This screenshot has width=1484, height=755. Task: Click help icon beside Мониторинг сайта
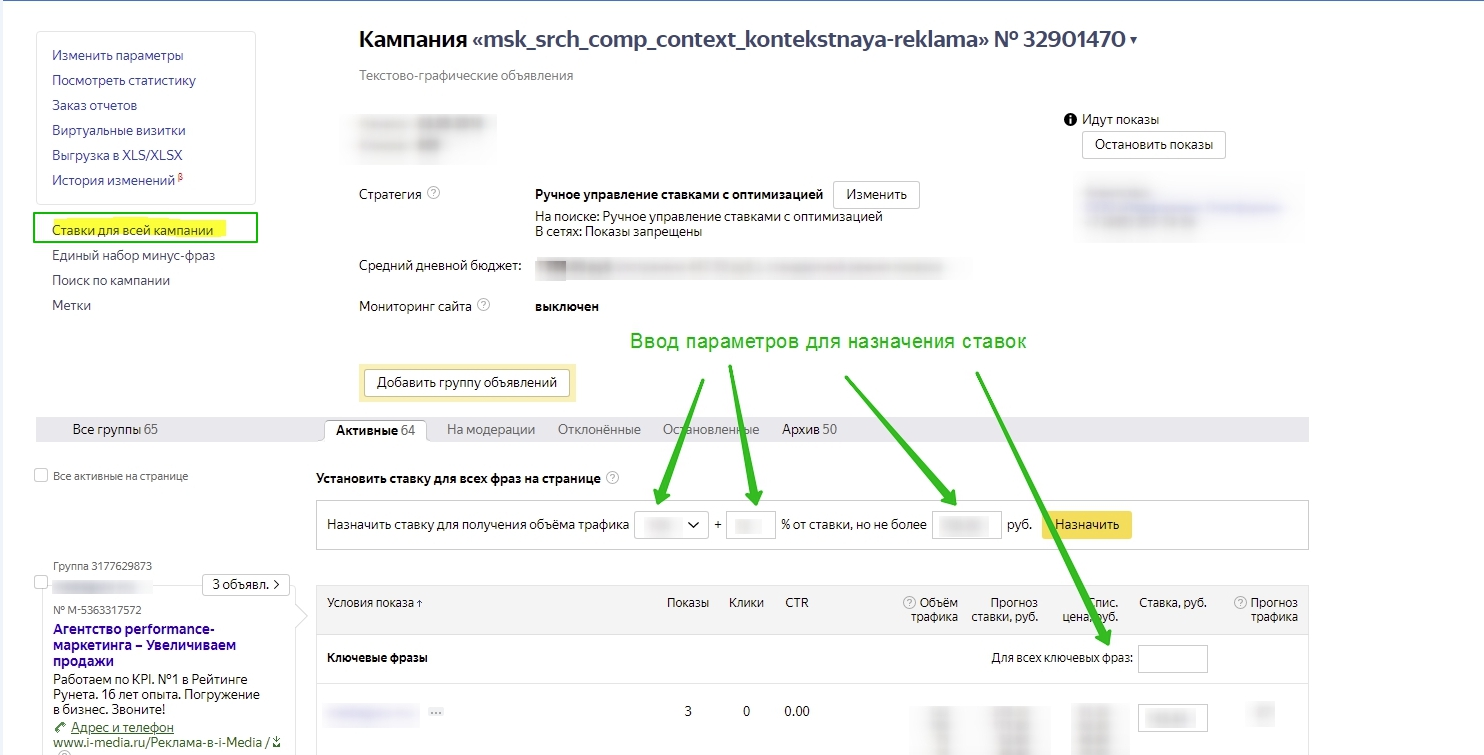[x=484, y=306]
